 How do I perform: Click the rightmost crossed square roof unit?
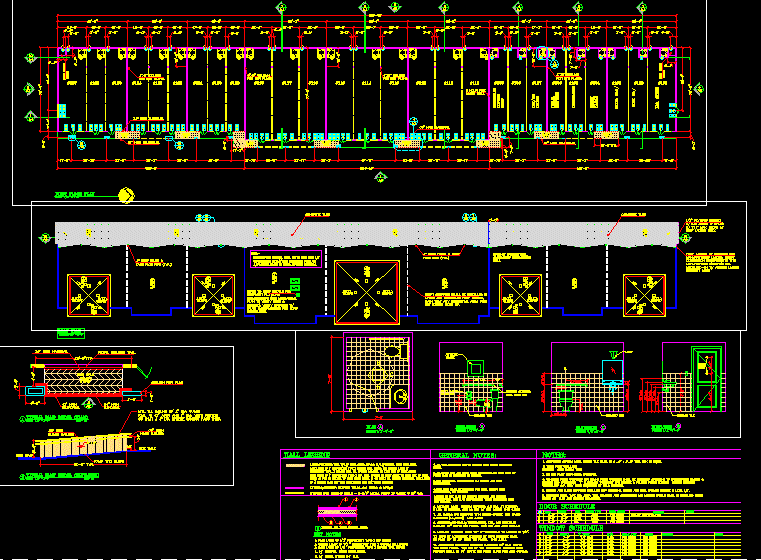coord(644,294)
